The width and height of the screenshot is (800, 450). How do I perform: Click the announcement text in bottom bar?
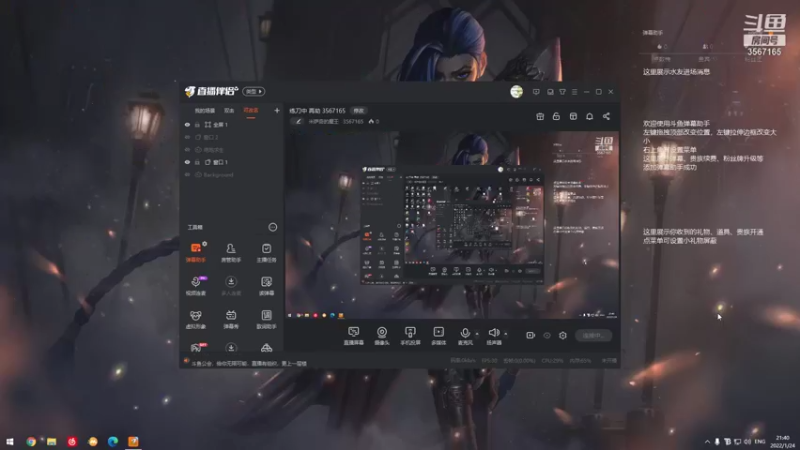[249, 363]
